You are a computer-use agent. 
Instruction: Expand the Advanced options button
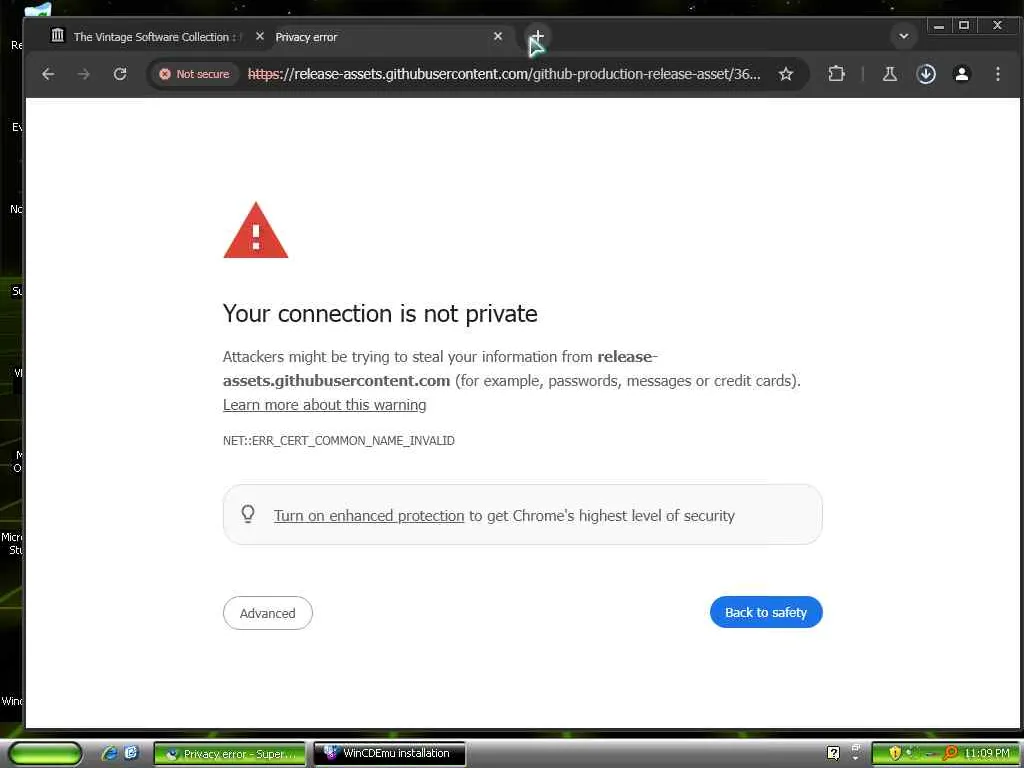pyautogui.click(x=268, y=613)
